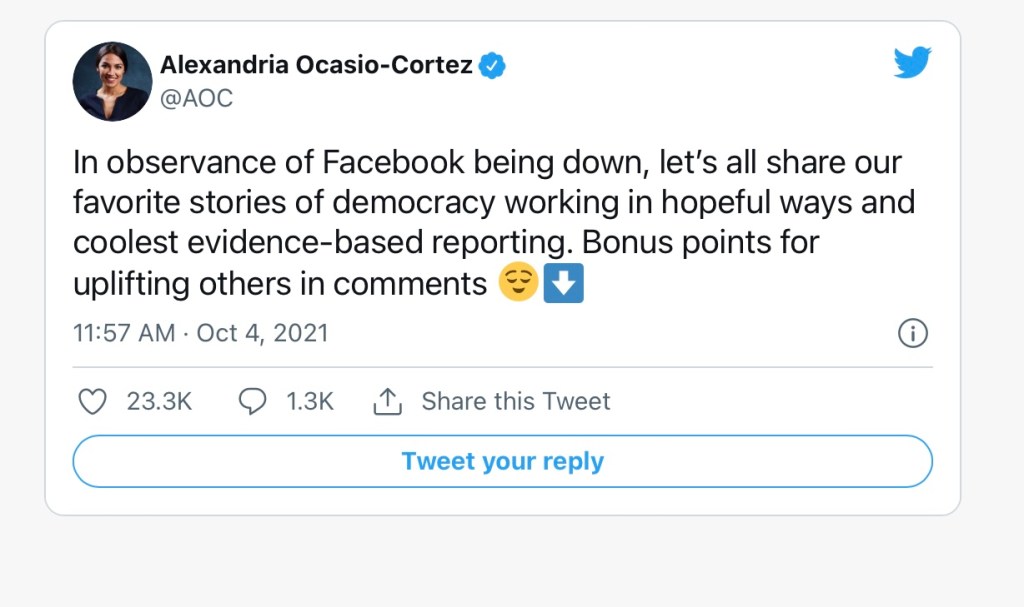
Task: Click the relieved face emoji
Action: coord(516,284)
